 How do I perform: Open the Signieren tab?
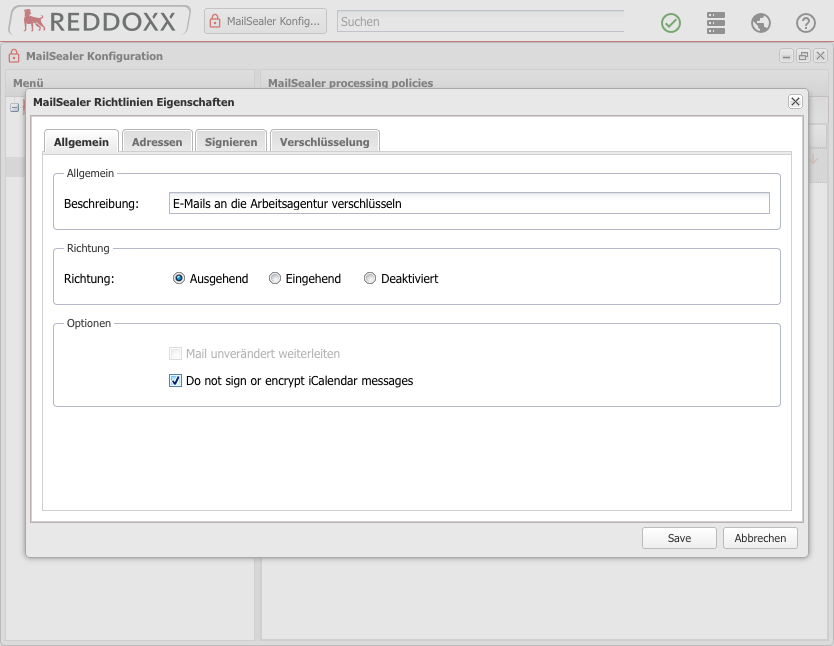coord(231,141)
